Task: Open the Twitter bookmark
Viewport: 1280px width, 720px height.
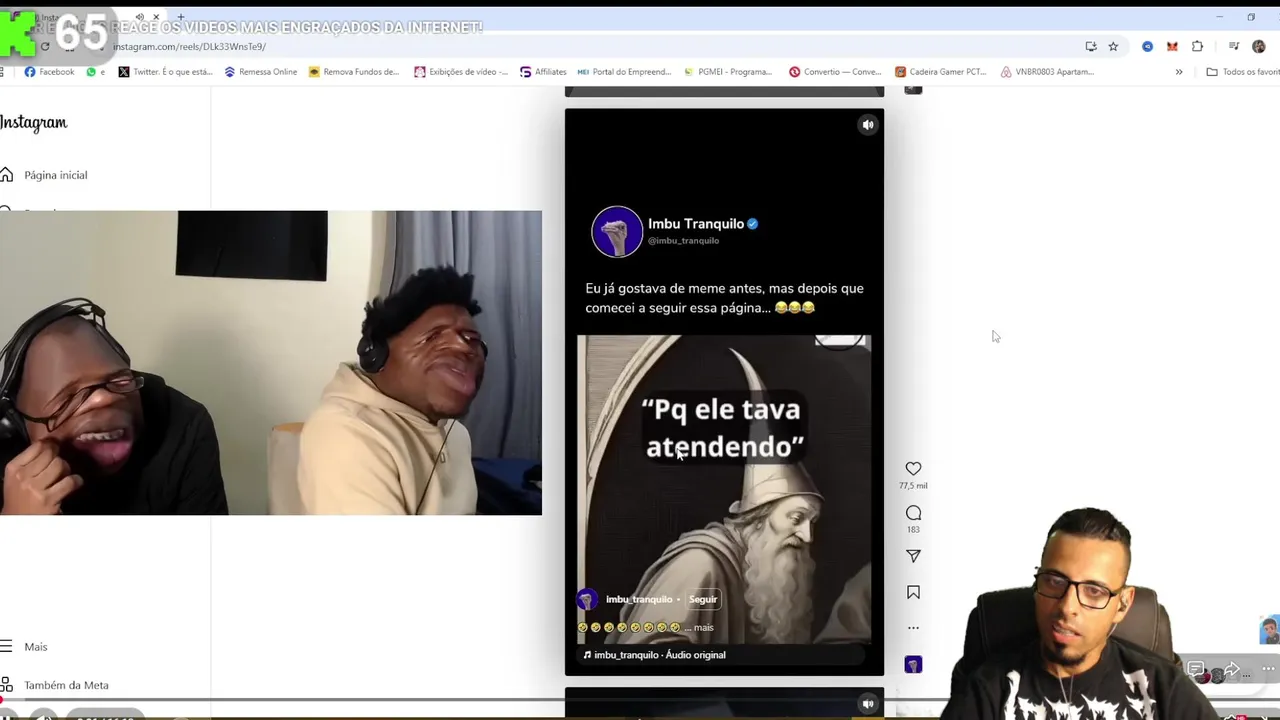Action: pyautogui.click(x=165, y=72)
